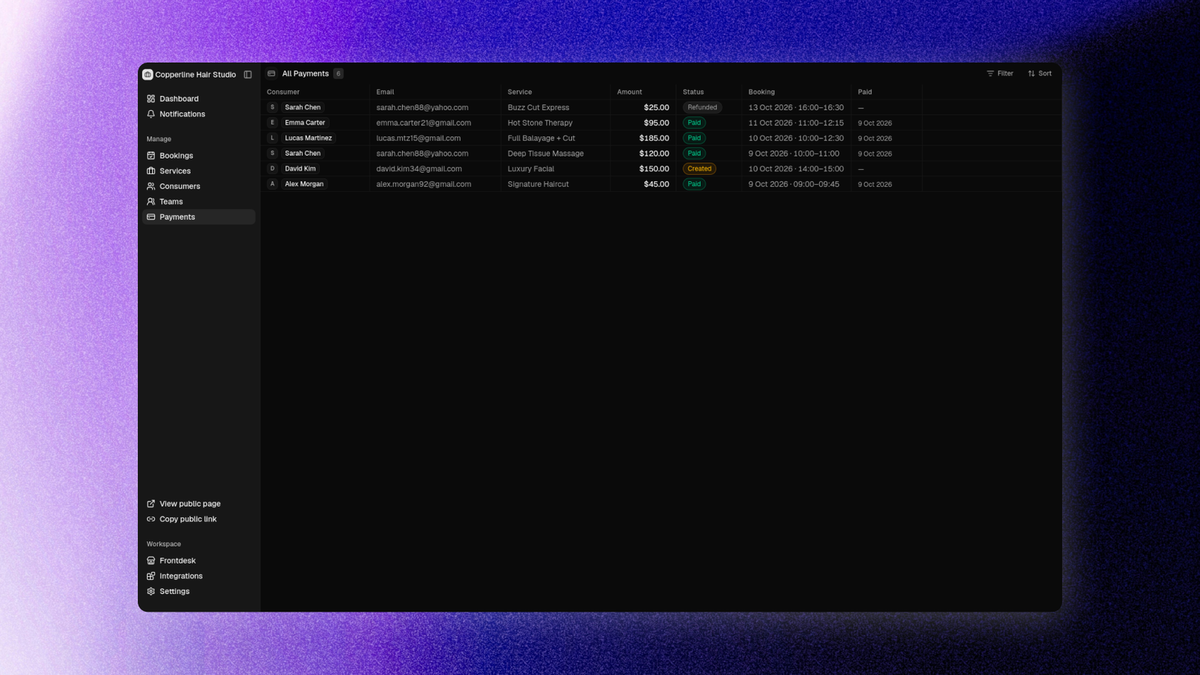Click the All Payments title
The height and width of the screenshot is (675, 1200).
click(305, 74)
